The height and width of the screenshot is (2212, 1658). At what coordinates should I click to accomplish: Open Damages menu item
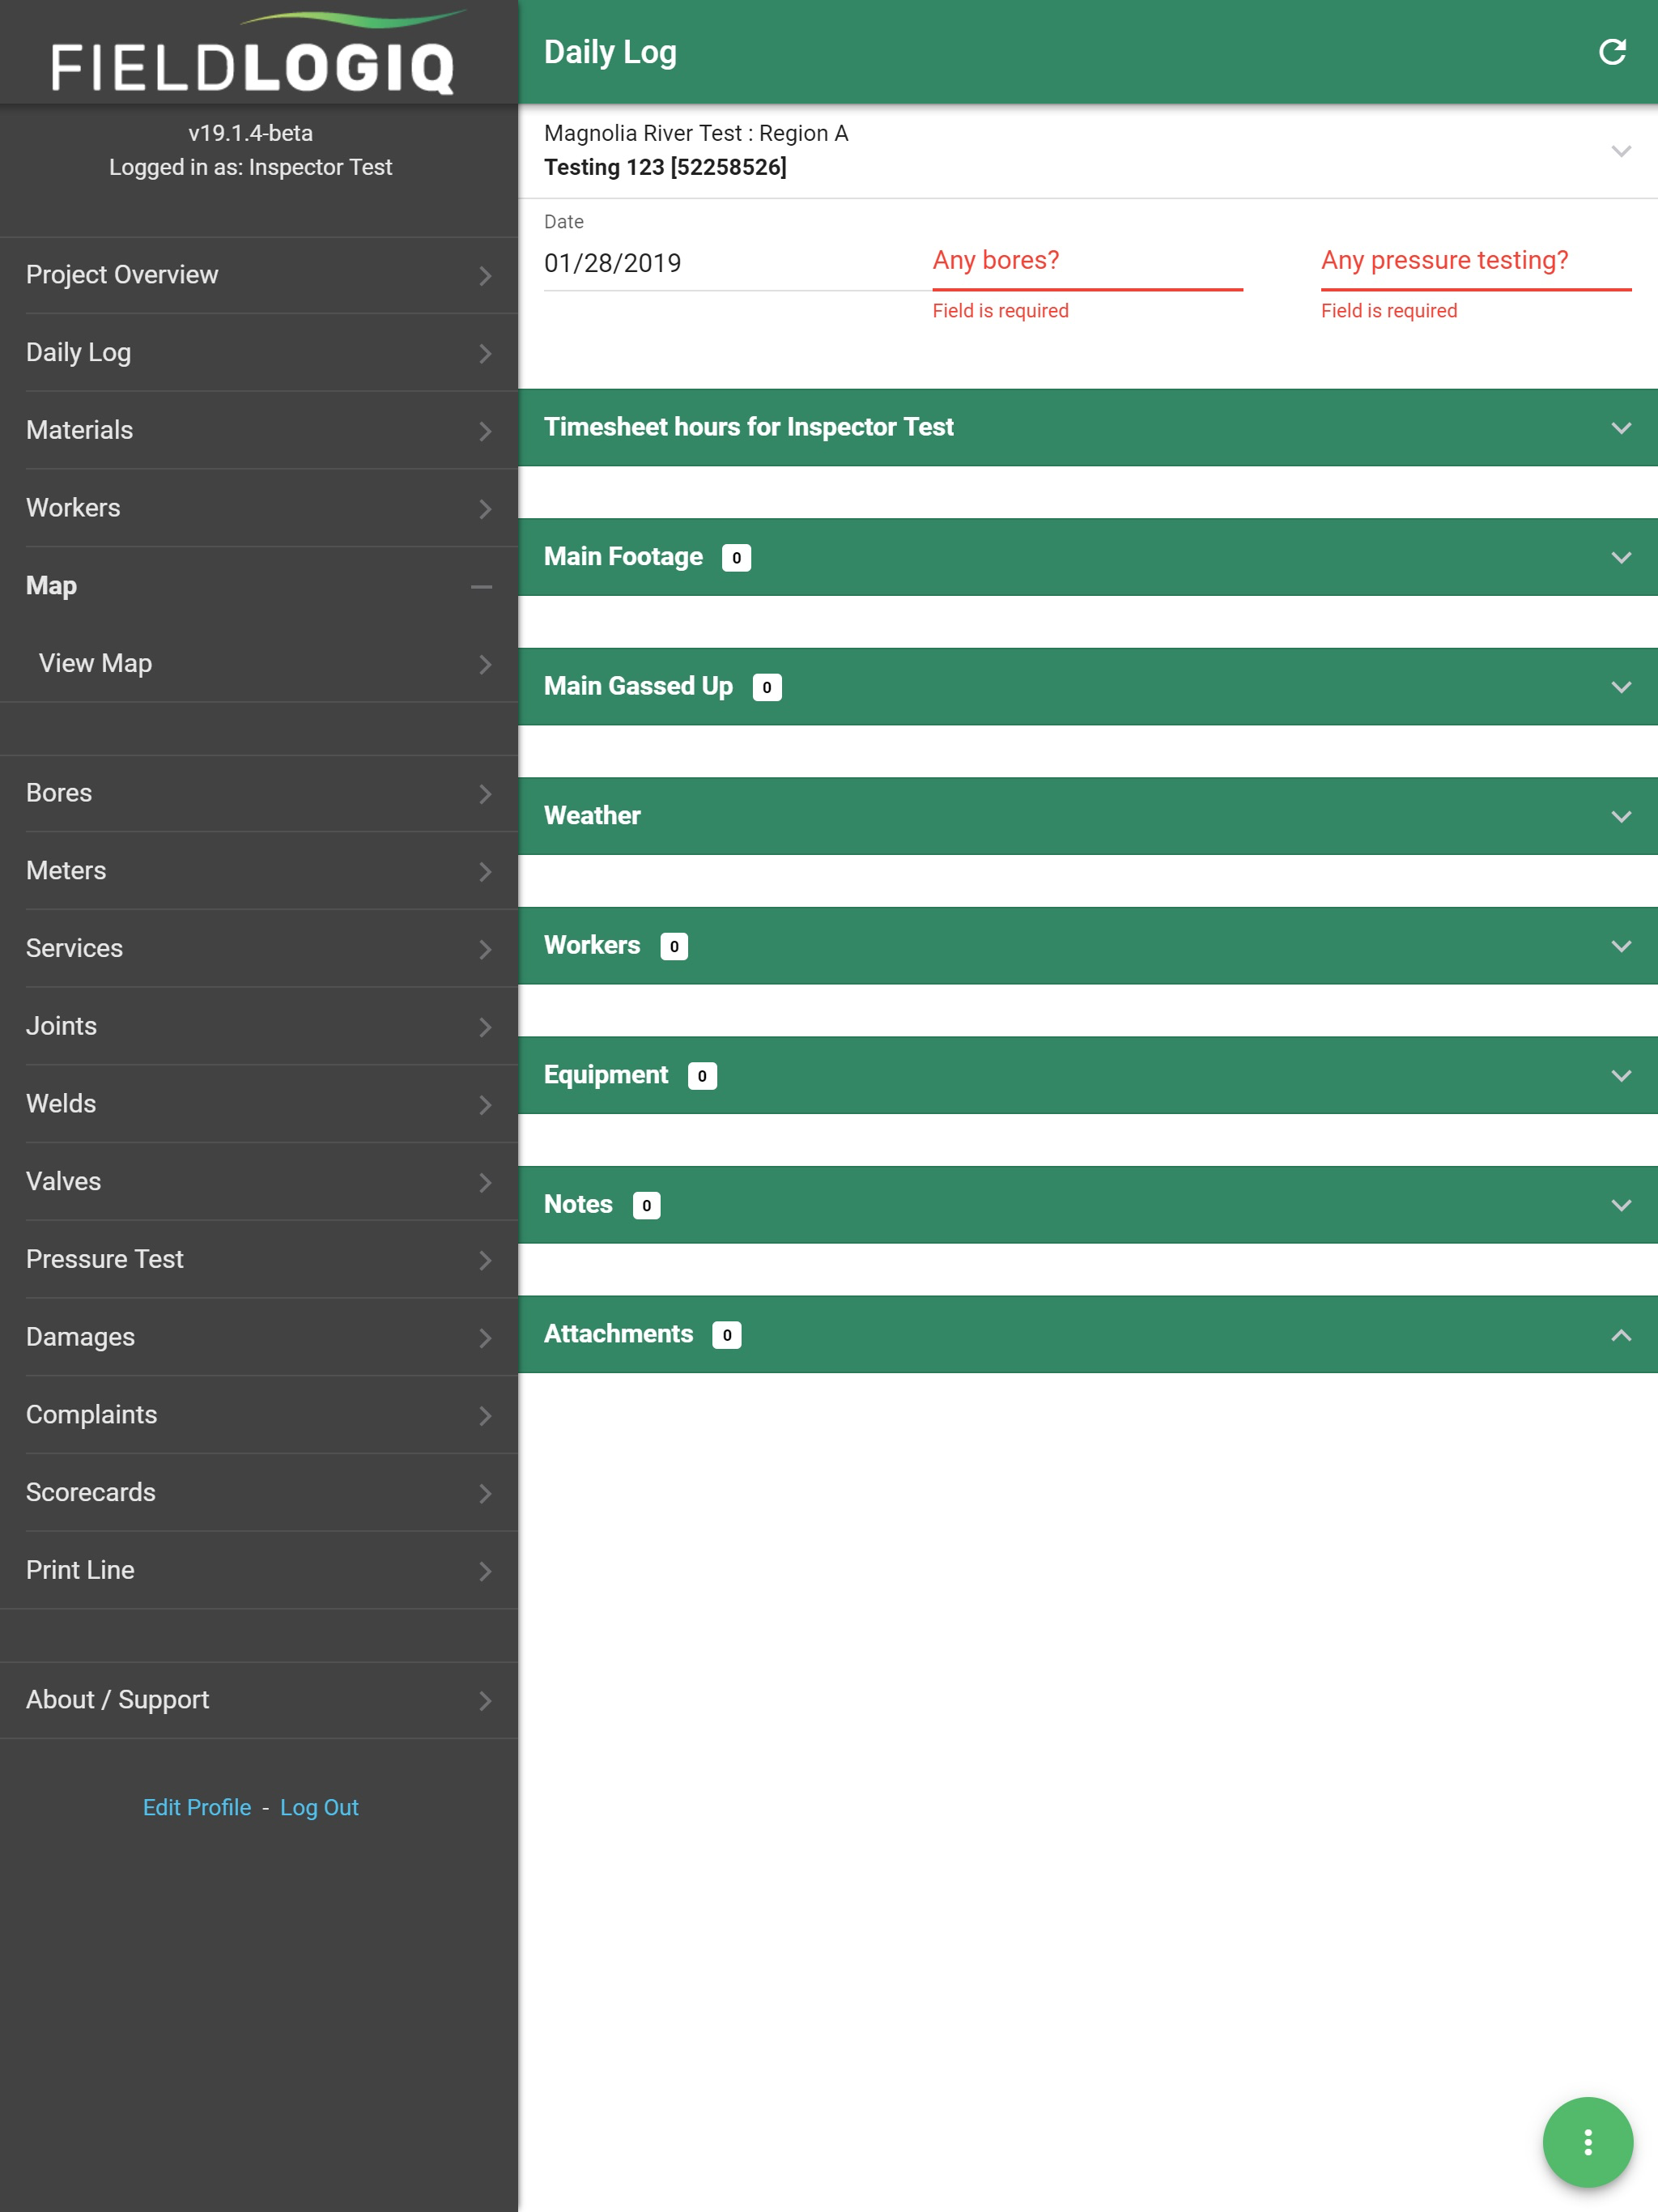coord(259,1337)
